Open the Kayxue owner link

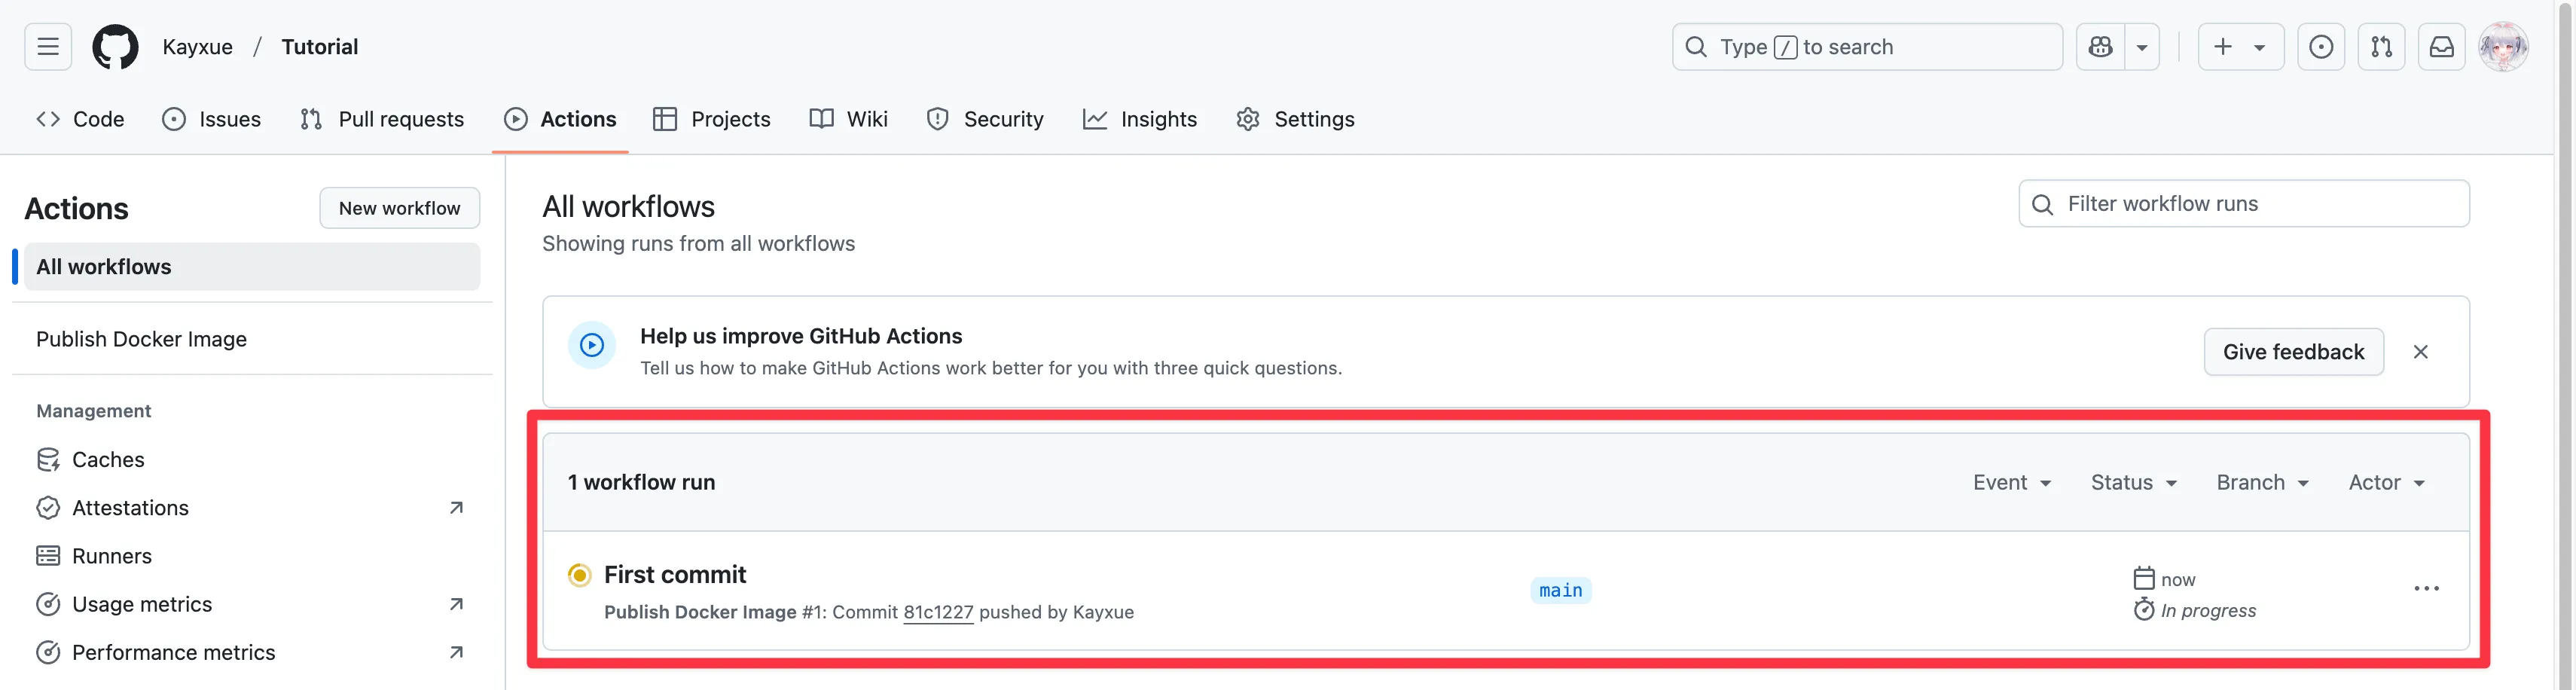click(x=197, y=47)
